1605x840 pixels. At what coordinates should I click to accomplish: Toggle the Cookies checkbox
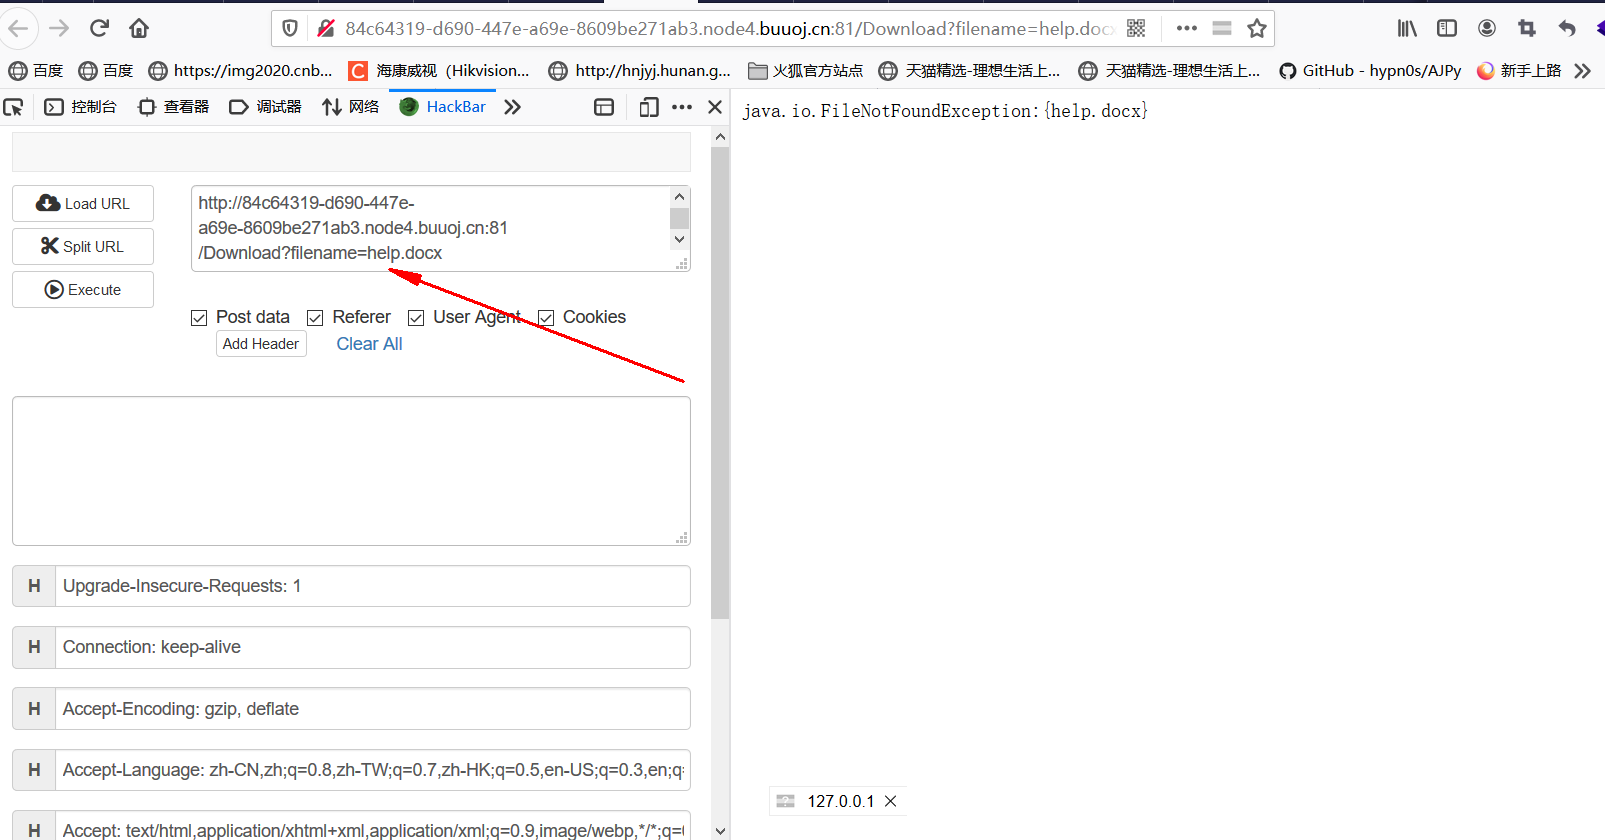click(x=546, y=318)
